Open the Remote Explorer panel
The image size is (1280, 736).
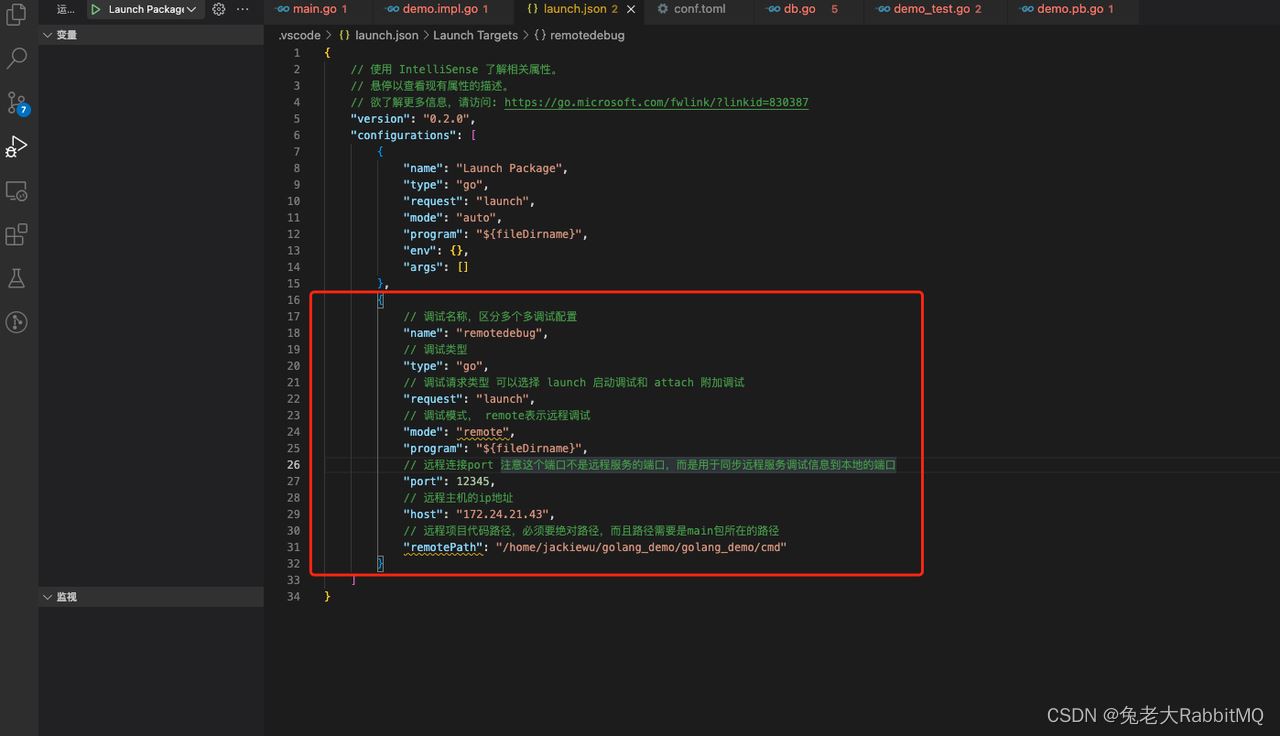(x=16, y=190)
